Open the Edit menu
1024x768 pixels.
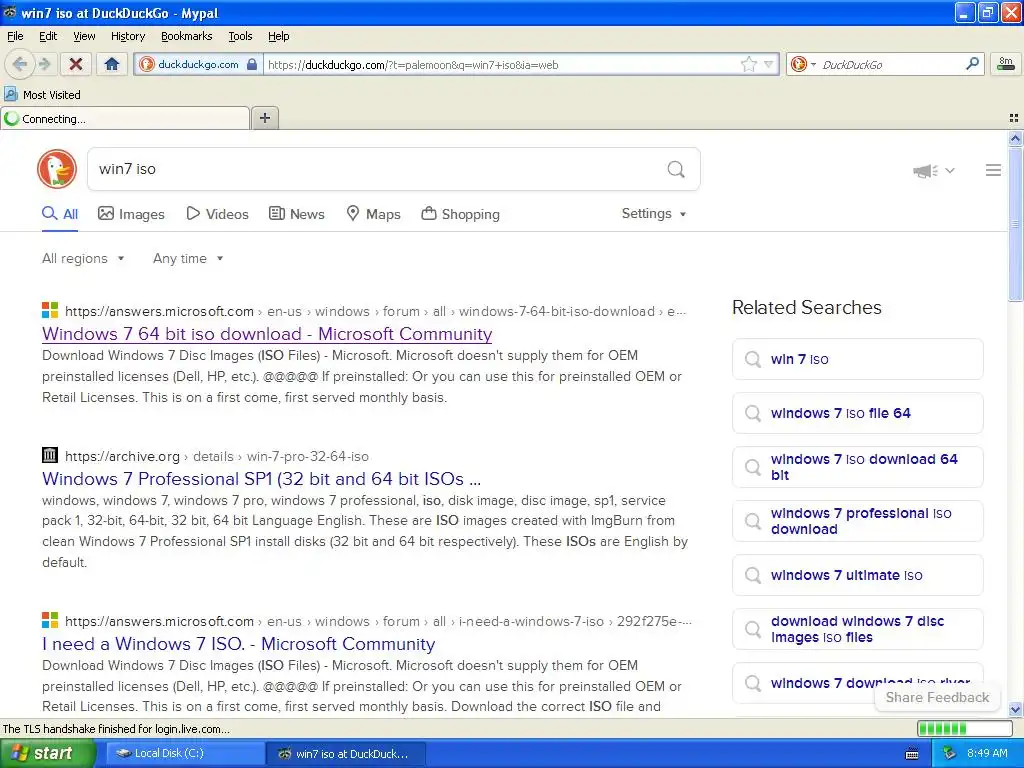48,36
